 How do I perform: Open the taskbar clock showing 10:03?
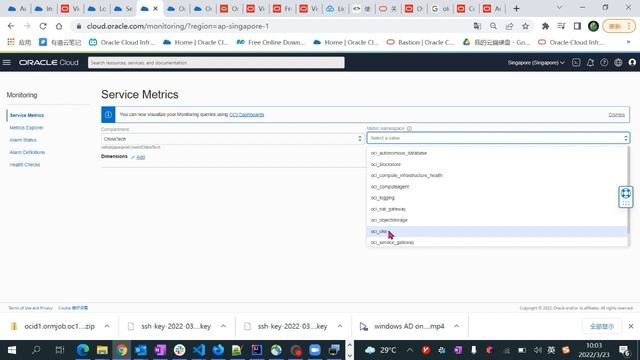594,350
